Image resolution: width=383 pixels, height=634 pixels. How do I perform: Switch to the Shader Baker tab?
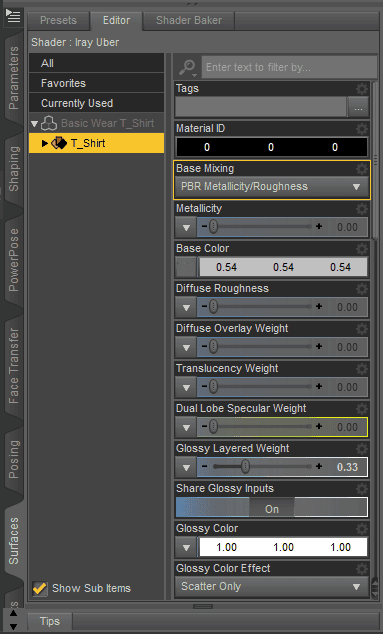[x=189, y=20]
